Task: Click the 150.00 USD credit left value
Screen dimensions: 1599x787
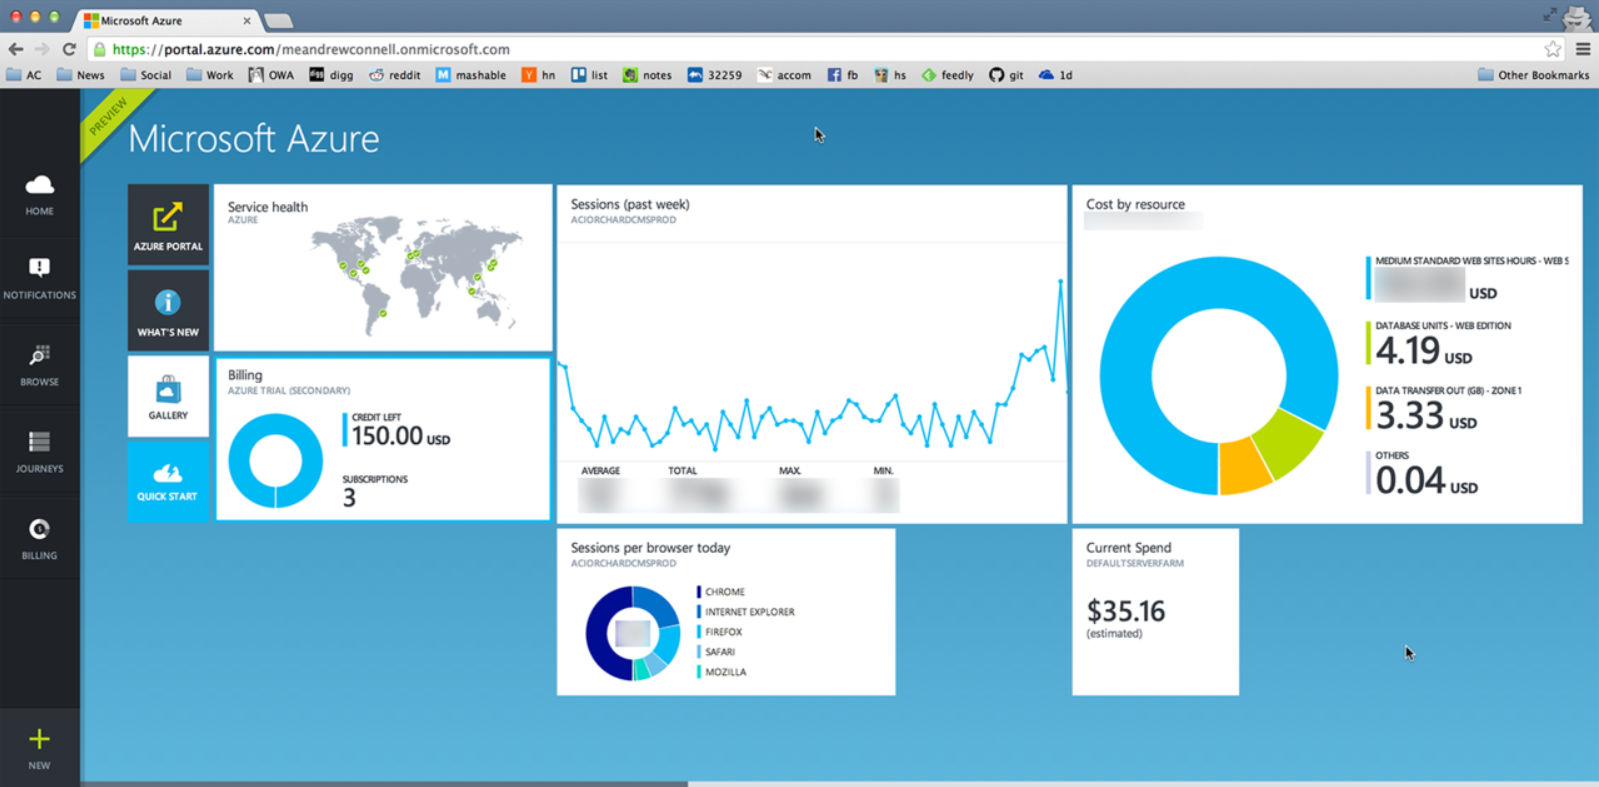Action: pos(400,436)
